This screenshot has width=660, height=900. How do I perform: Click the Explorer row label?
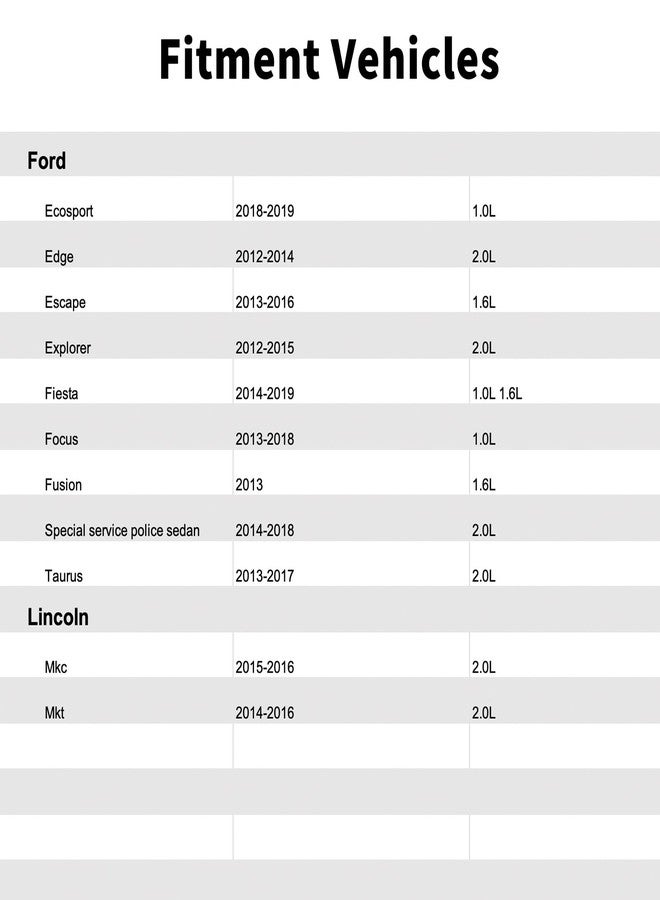pyautogui.click(x=68, y=348)
